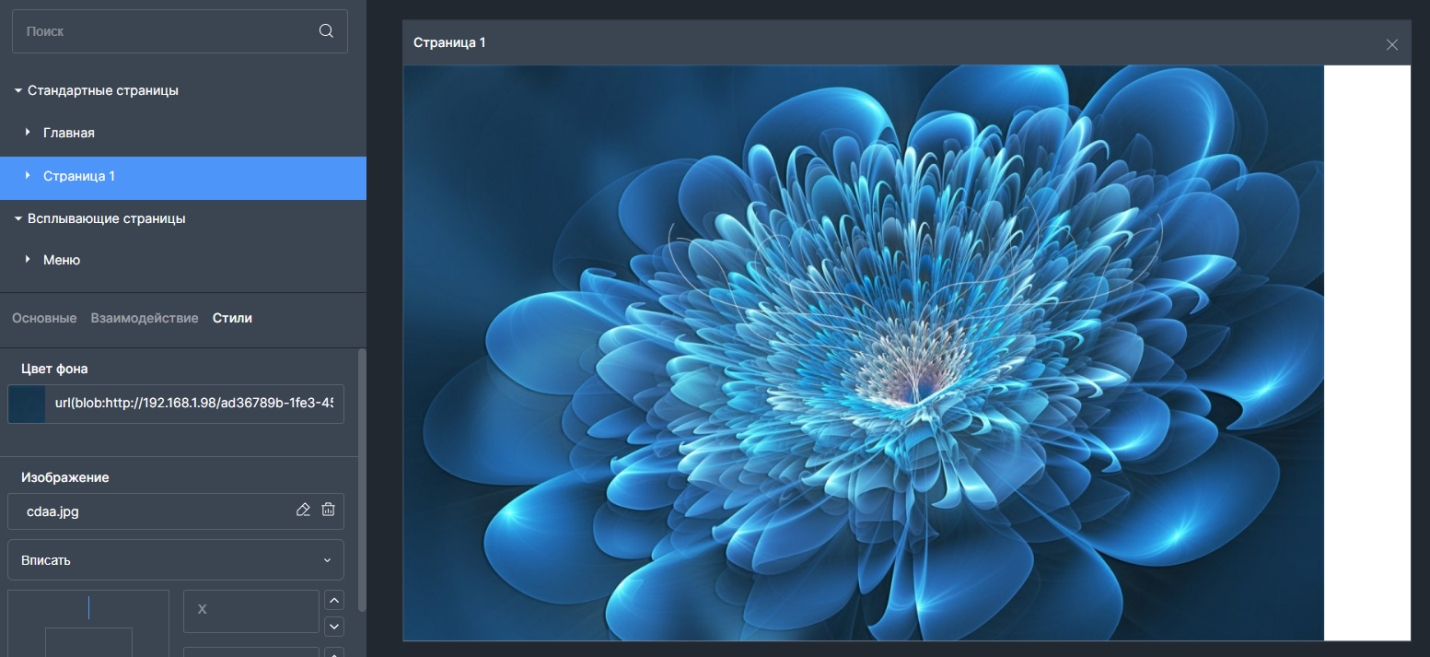
Task: Collapse the Всплывающие страницы section
Action: [18, 219]
